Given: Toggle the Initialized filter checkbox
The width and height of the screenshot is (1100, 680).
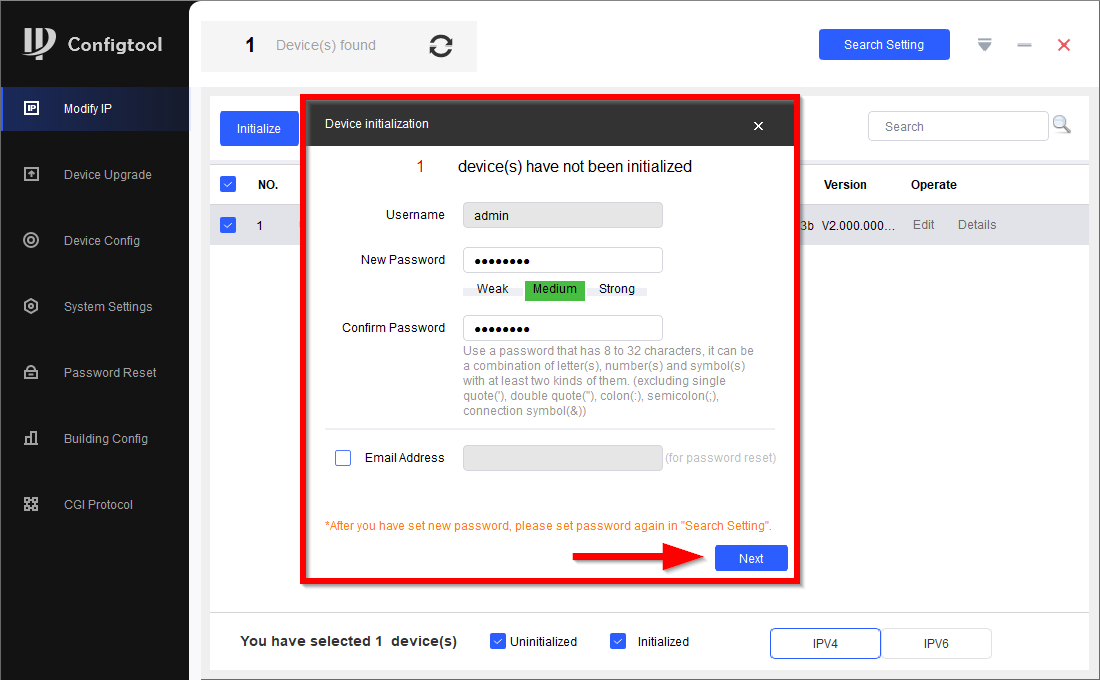Looking at the screenshot, I should click(x=618, y=641).
